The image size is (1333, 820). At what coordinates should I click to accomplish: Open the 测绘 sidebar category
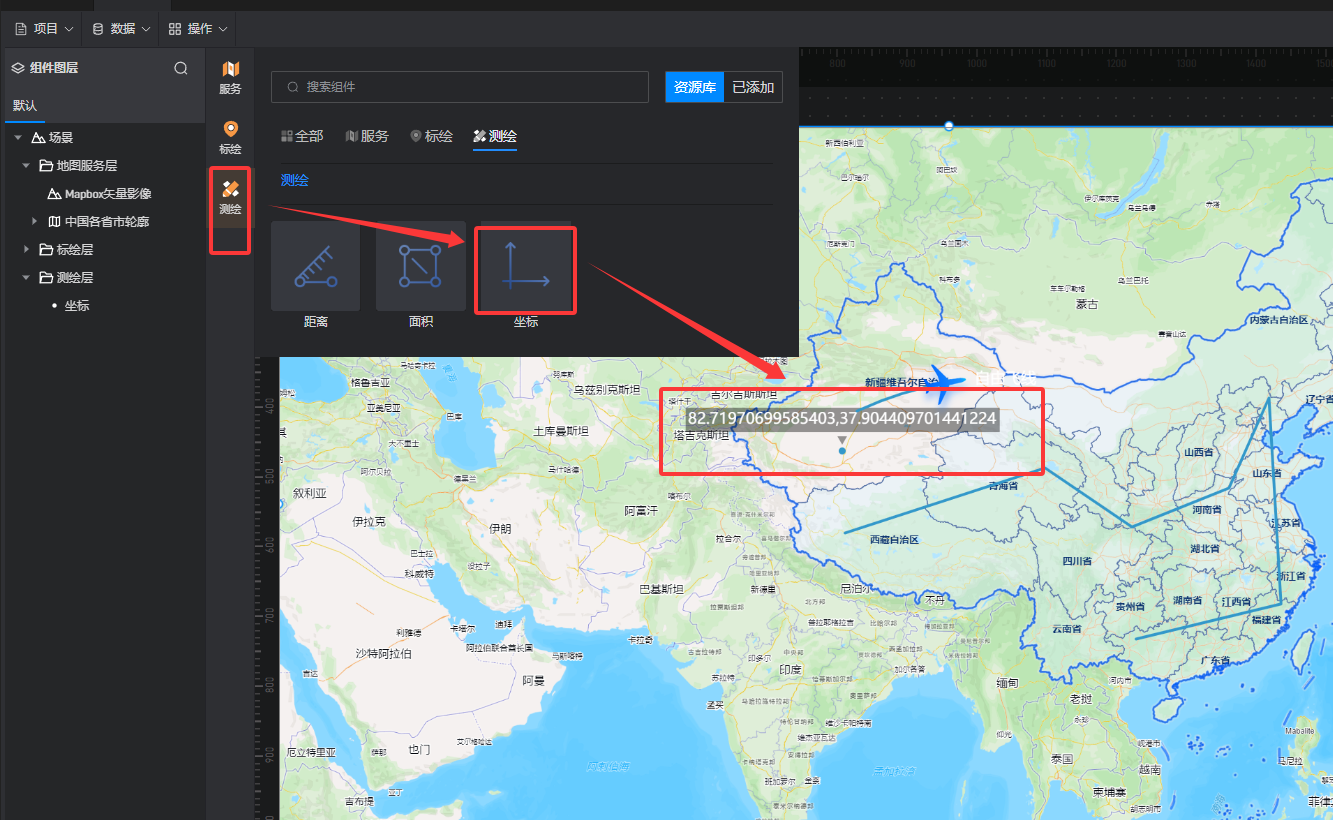(x=230, y=197)
